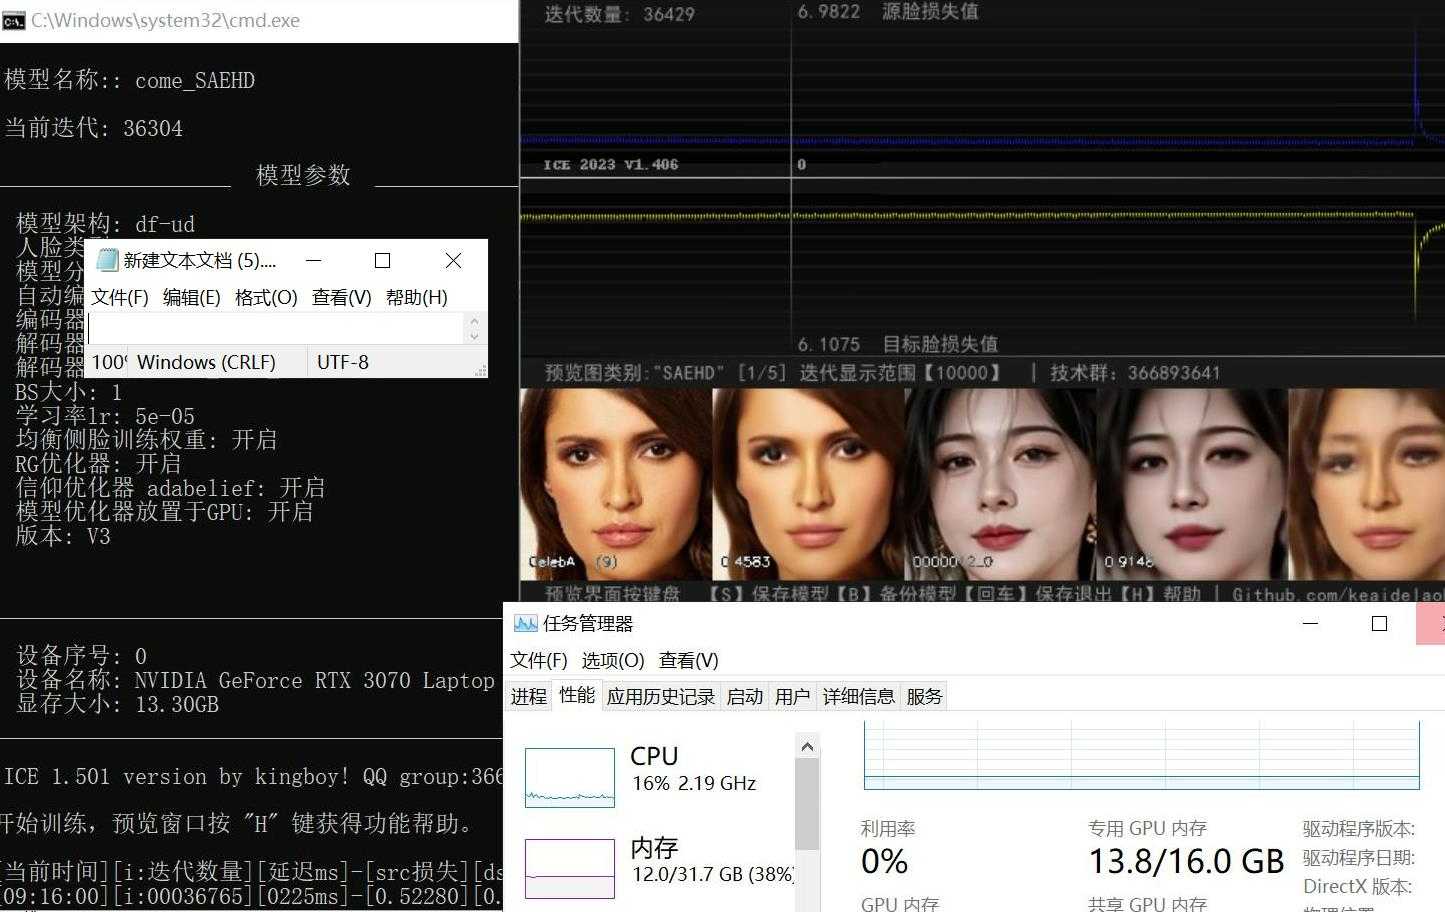Click the cmd.exe title bar icon
The image size is (1445, 912).
click(x=13, y=20)
